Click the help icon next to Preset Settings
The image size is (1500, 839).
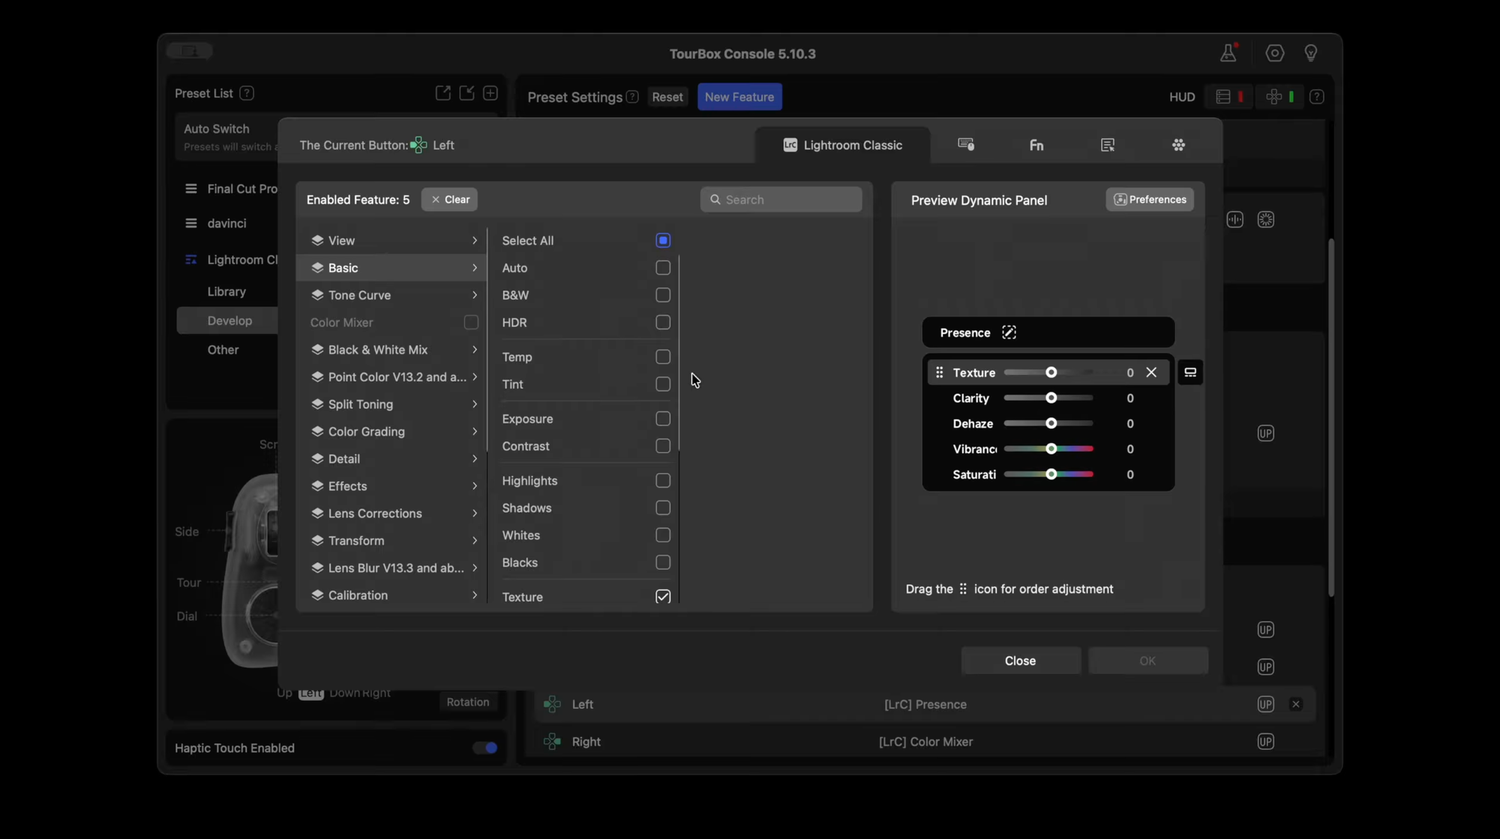click(632, 97)
